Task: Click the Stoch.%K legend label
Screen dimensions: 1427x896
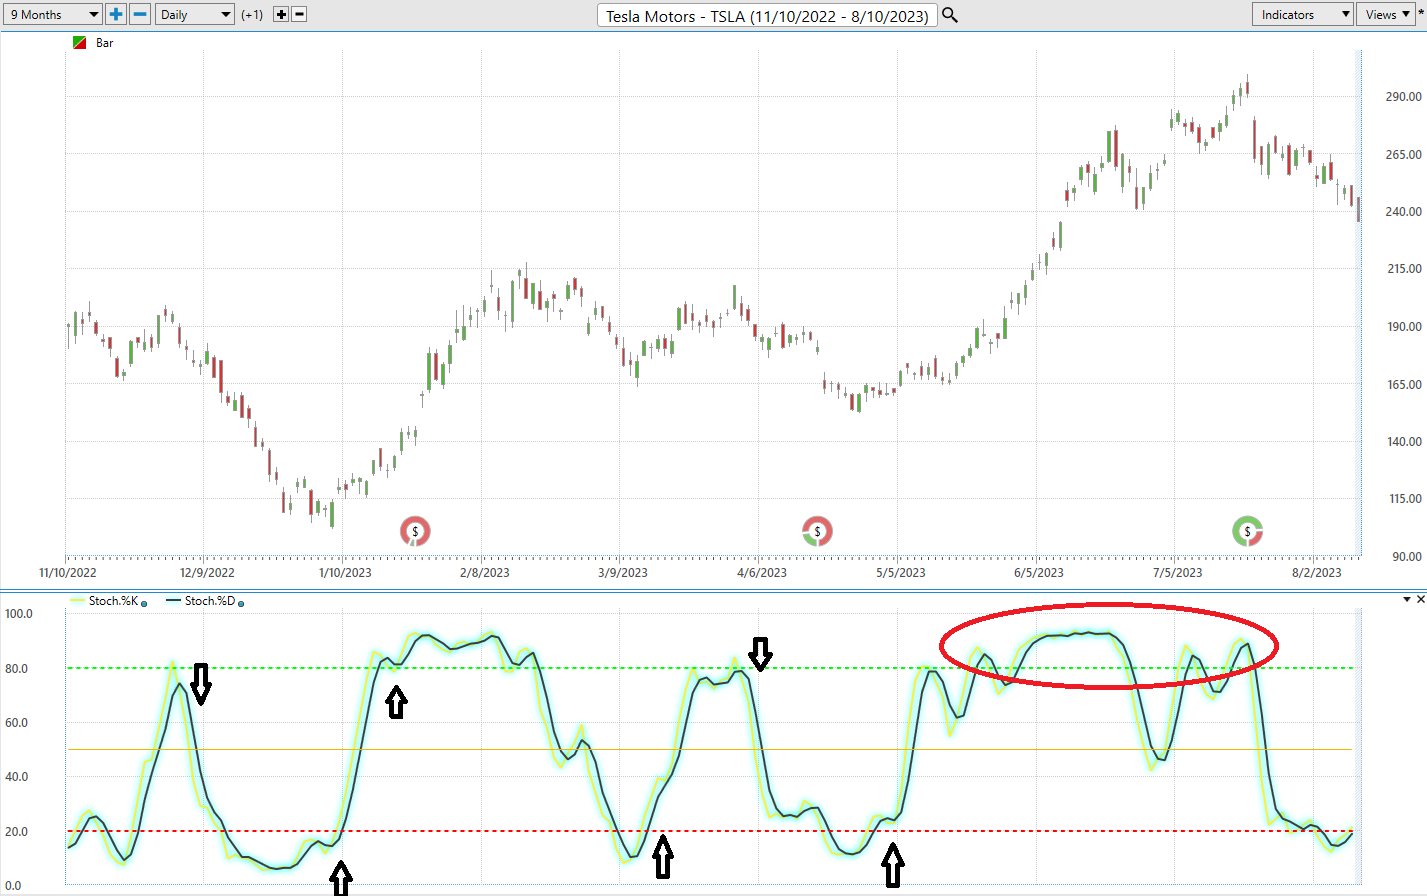Action: pyautogui.click(x=113, y=601)
